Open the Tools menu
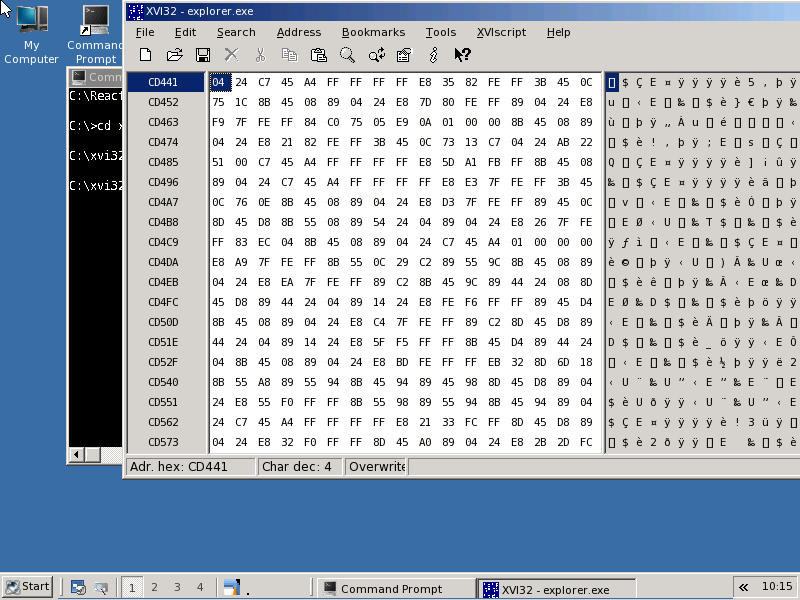 click(441, 32)
